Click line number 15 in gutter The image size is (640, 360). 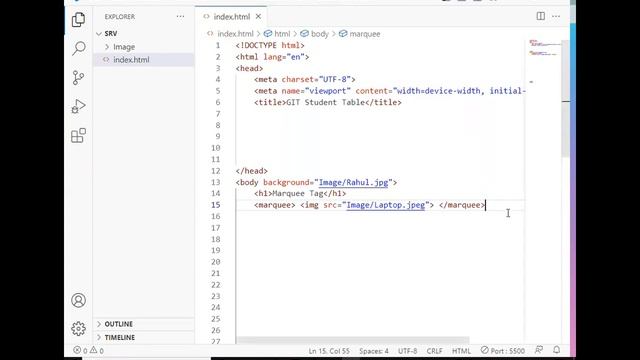[216, 205]
